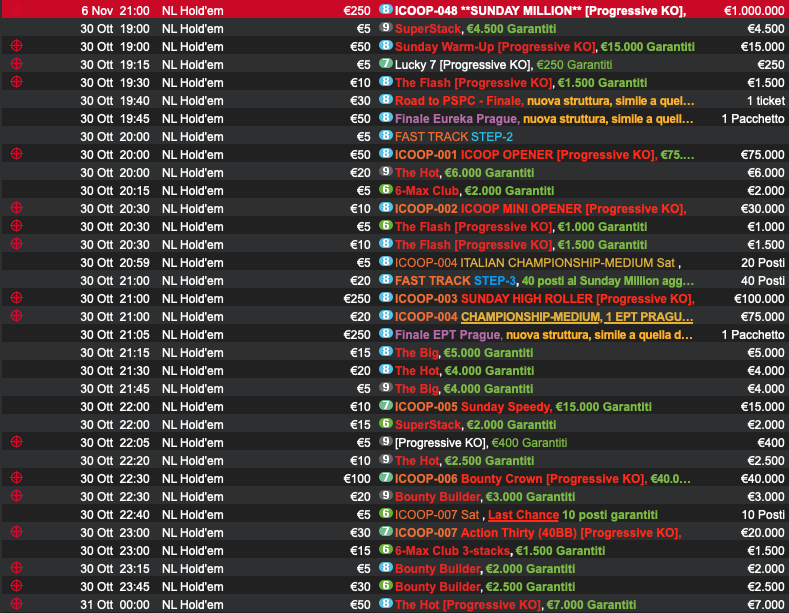The width and height of the screenshot is (789, 613).
Task: Click the crosshair icon on The Flash €1.000 row
Action: coord(17,226)
